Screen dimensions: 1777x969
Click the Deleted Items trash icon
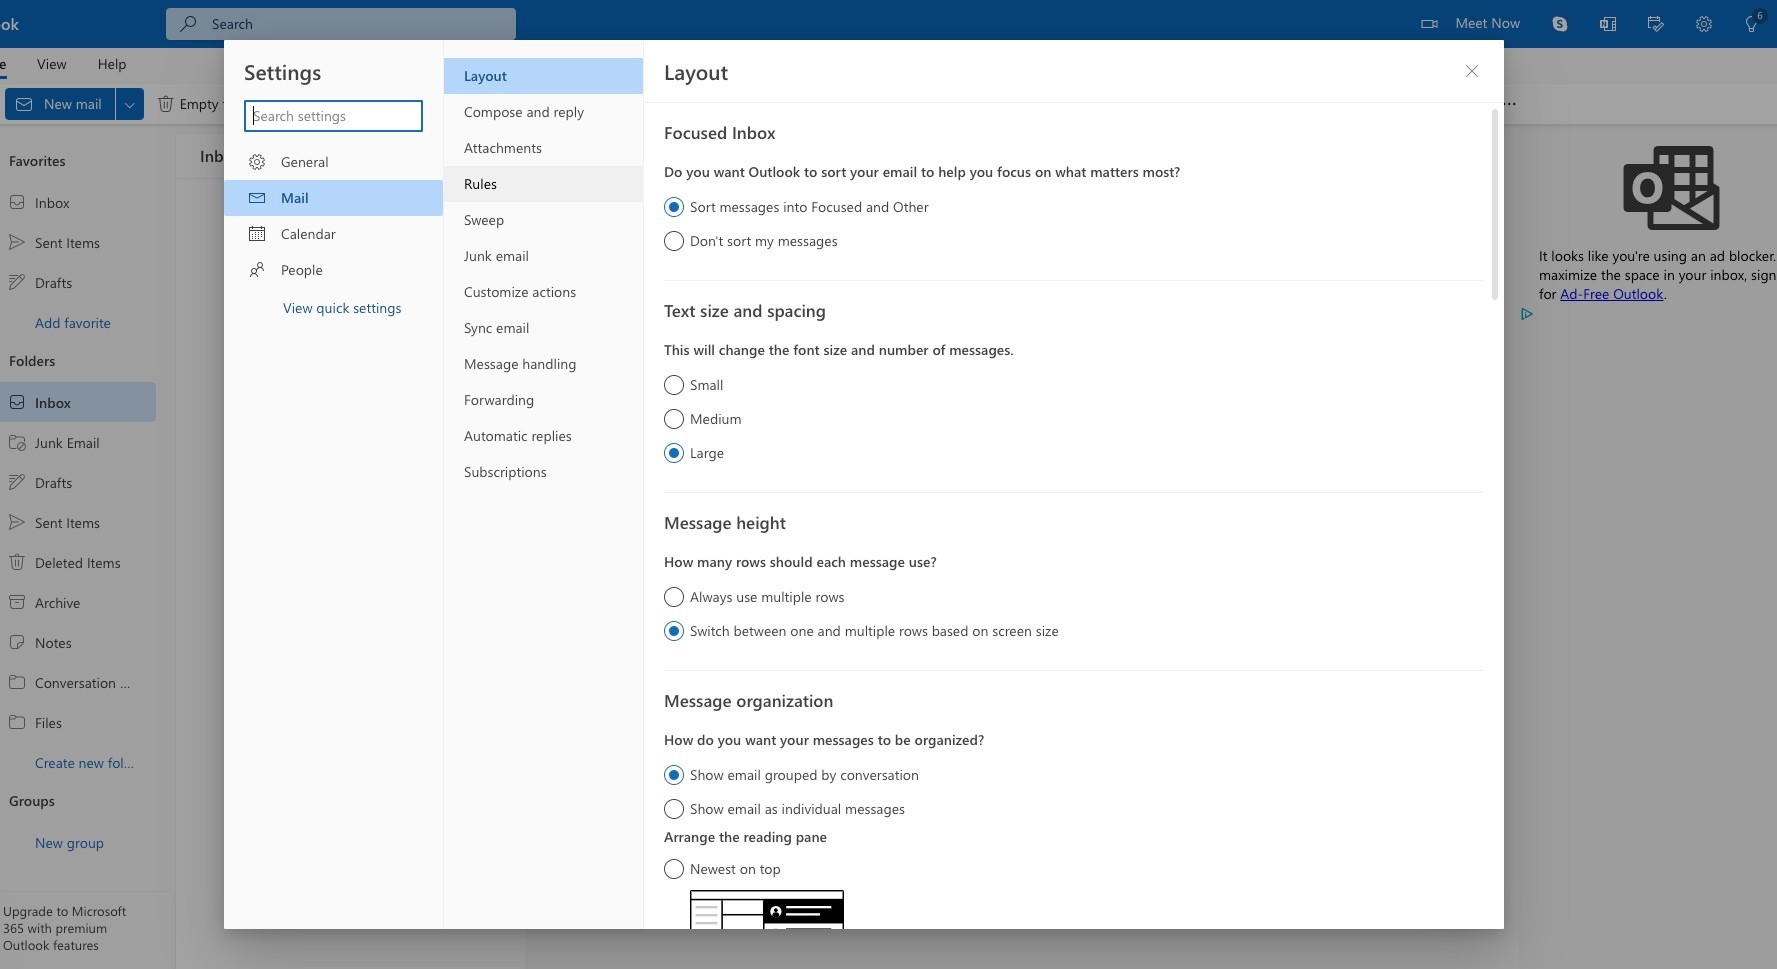pos(17,563)
